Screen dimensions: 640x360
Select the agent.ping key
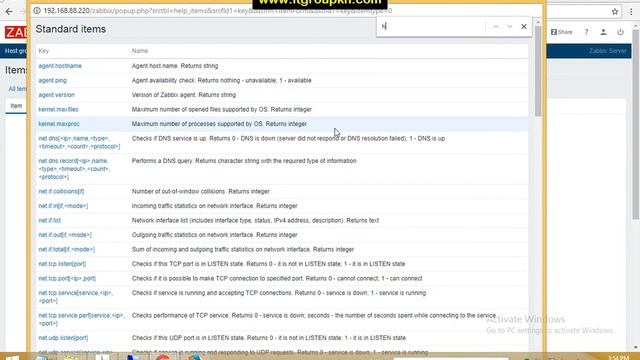click(x=52, y=80)
